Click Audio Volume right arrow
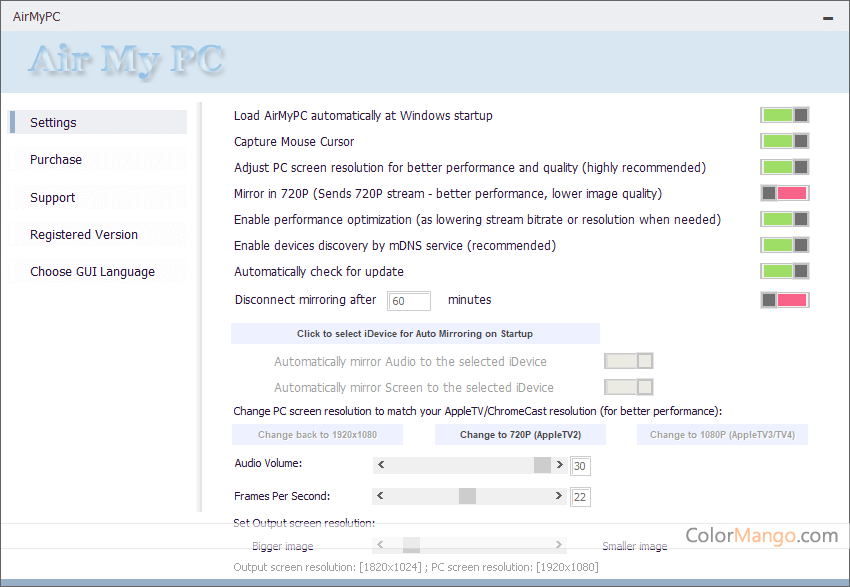The image size is (850, 587). click(x=559, y=465)
